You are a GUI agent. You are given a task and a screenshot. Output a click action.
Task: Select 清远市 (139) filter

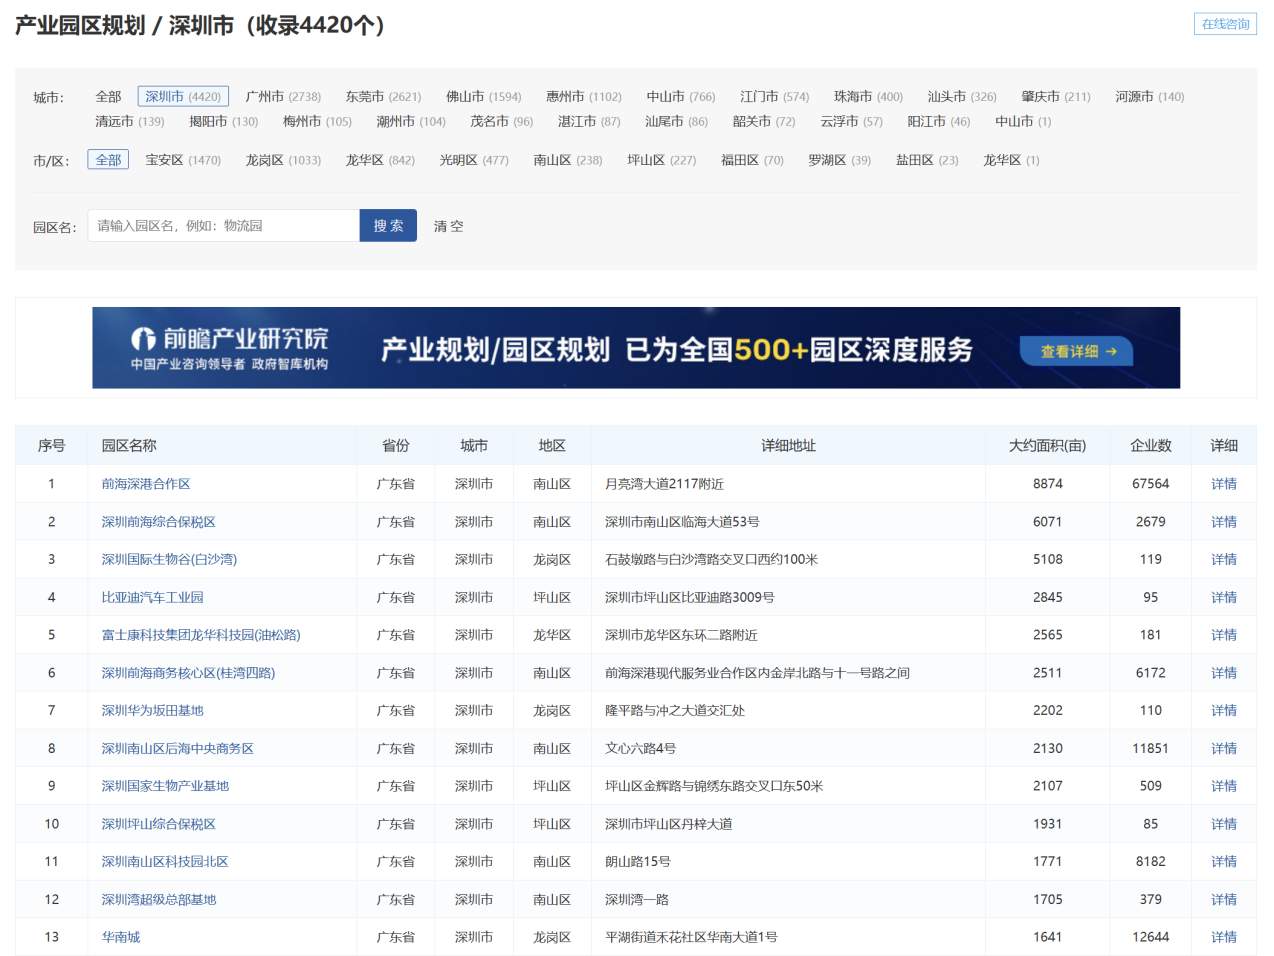(x=129, y=122)
